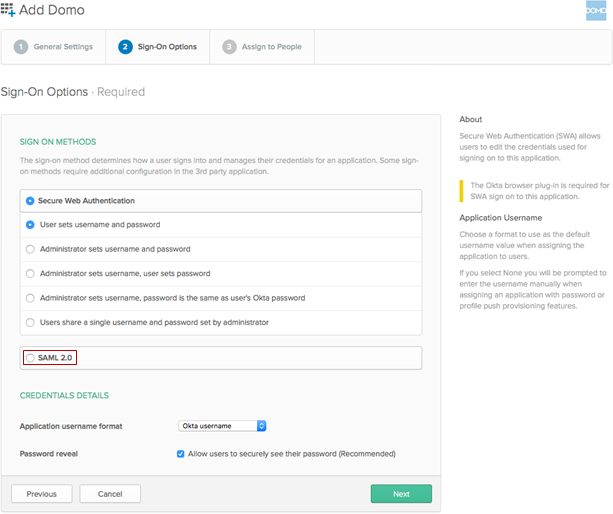Choose User sets username and password
This screenshot has width=613, height=514.
click(30, 225)
